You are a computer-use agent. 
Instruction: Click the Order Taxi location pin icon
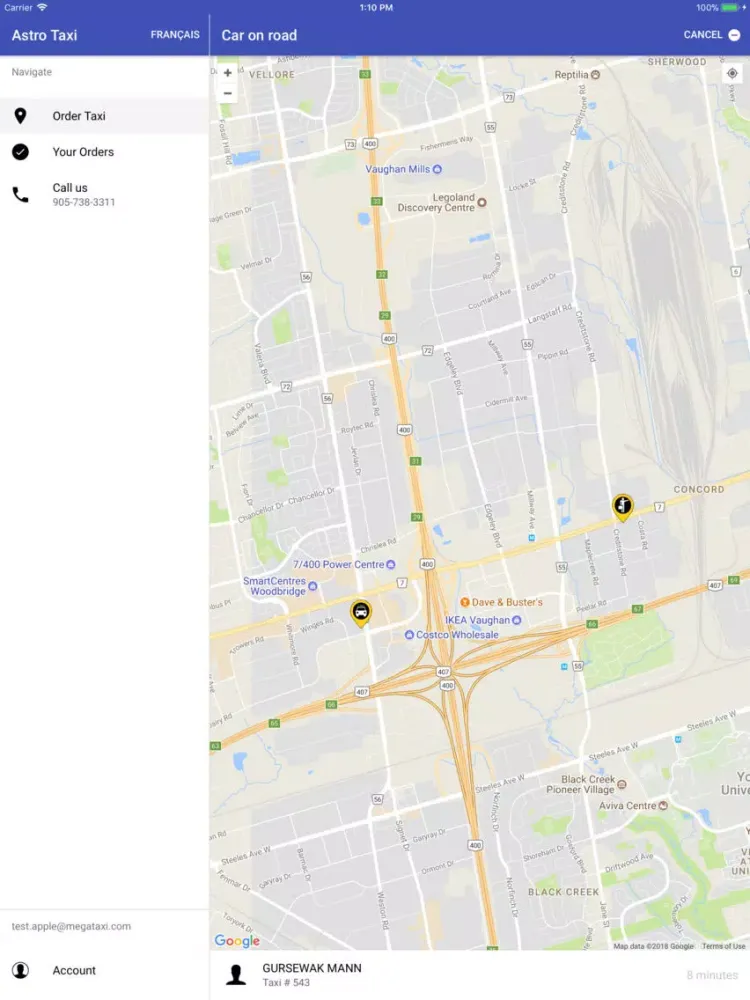pos(20,116)
